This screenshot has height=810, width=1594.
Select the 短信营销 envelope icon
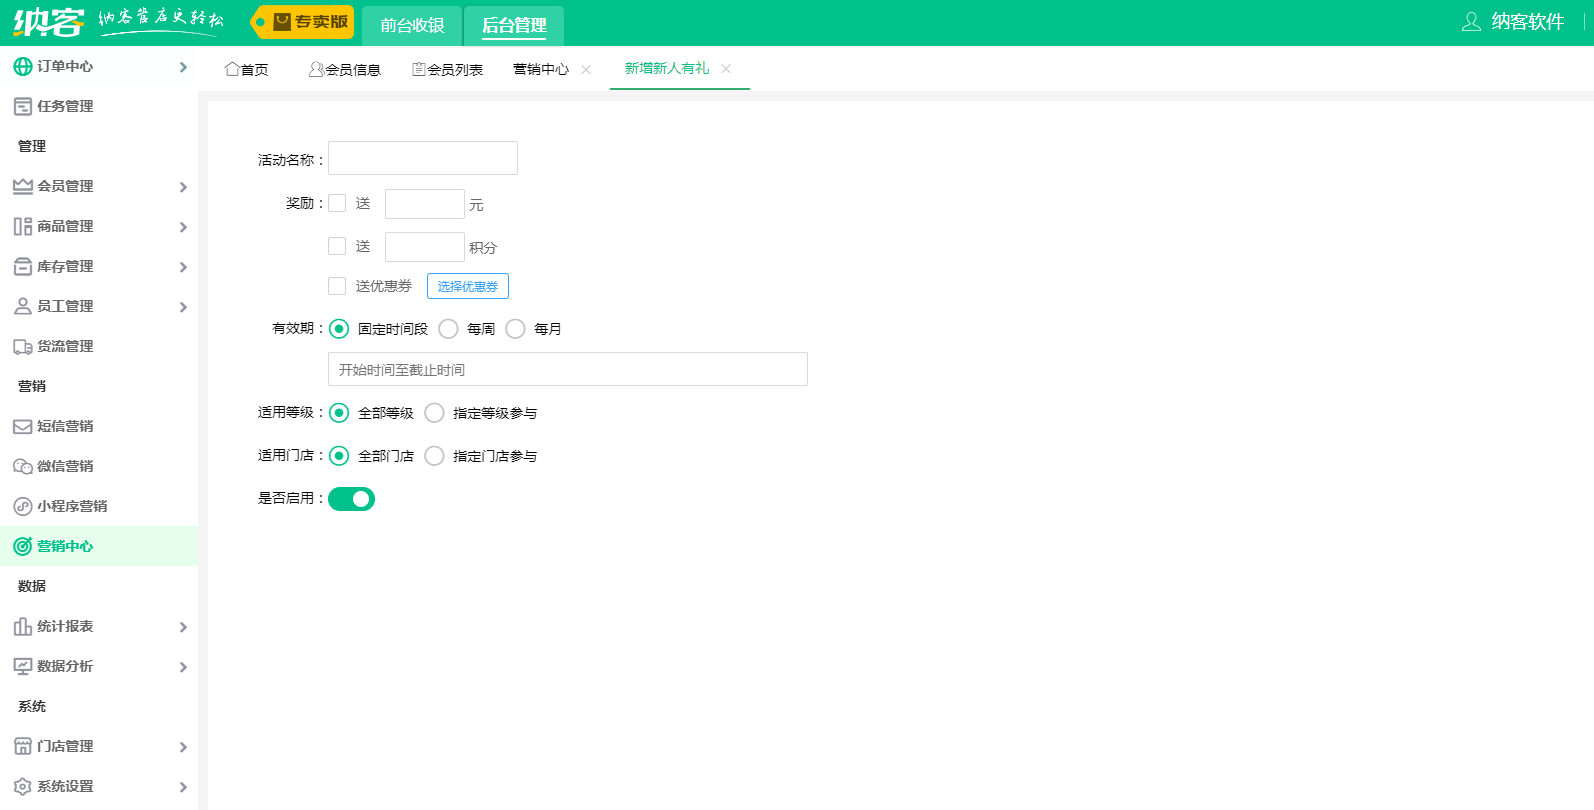point(22,426)
